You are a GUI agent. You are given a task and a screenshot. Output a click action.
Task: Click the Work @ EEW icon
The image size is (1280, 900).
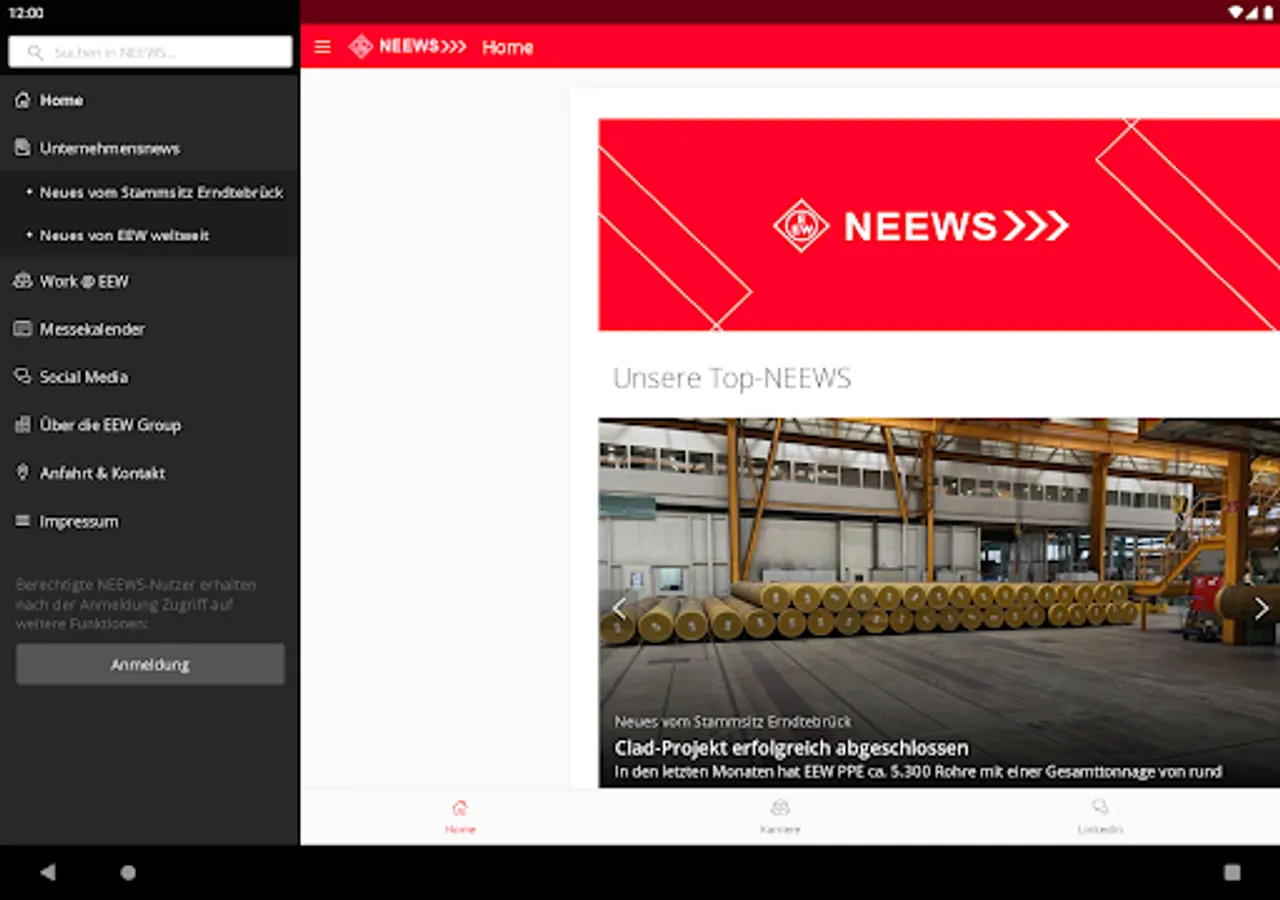[x=23, y=281]
